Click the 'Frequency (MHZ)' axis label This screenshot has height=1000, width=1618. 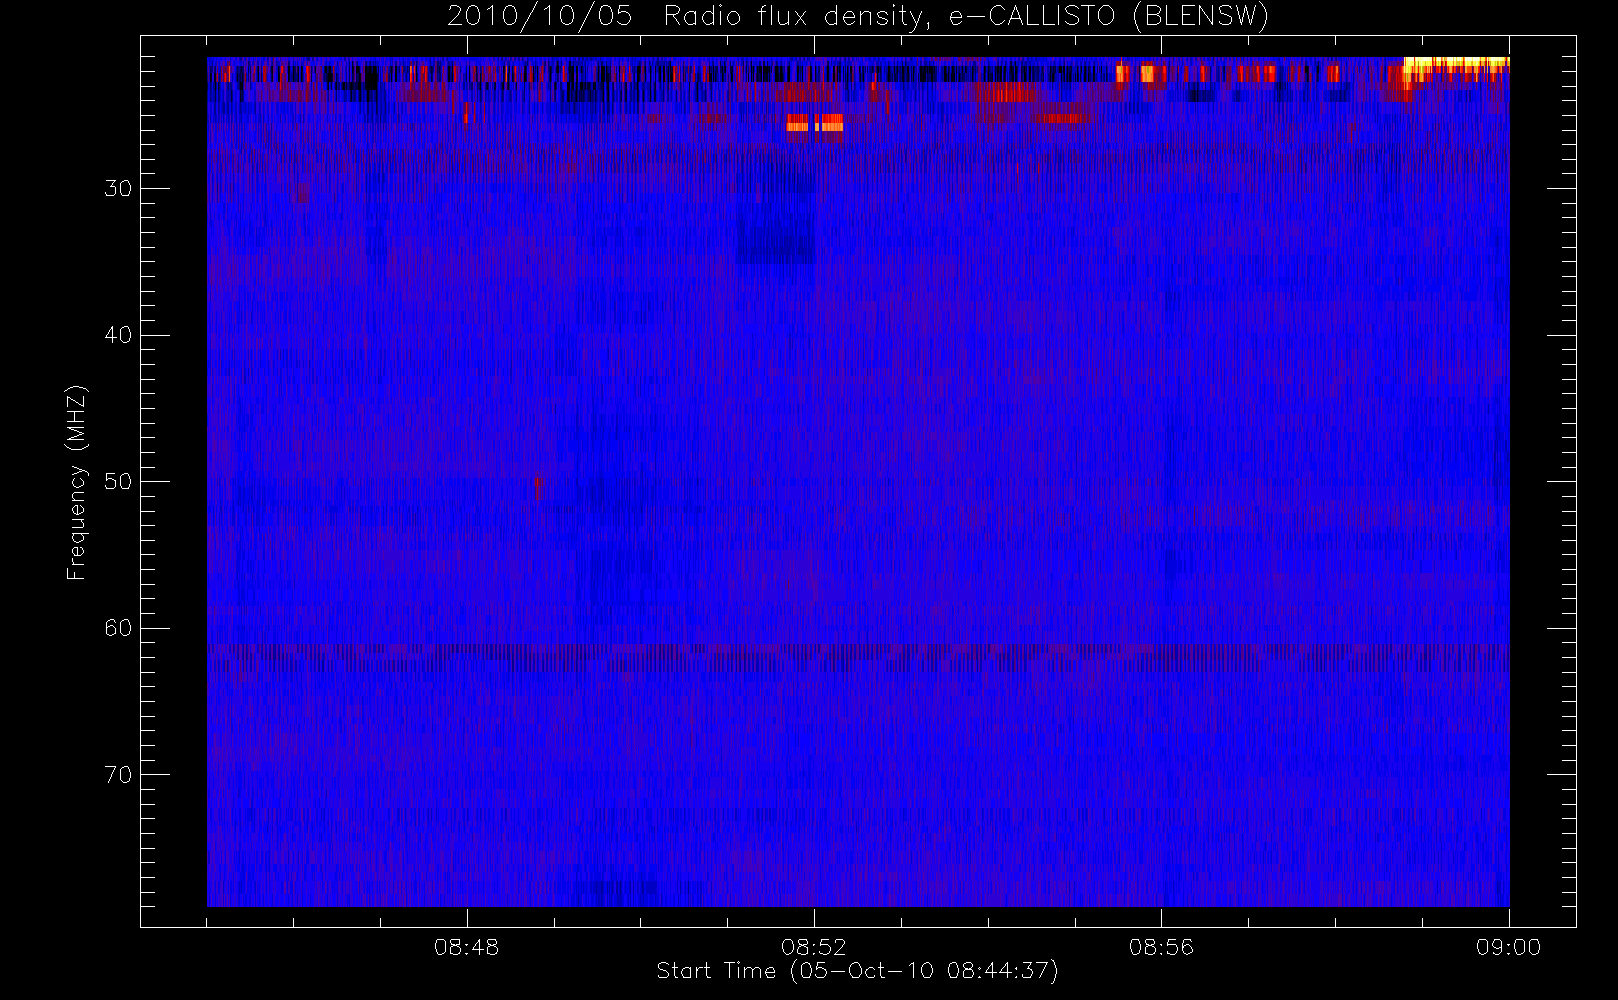(x=76, y=482)
